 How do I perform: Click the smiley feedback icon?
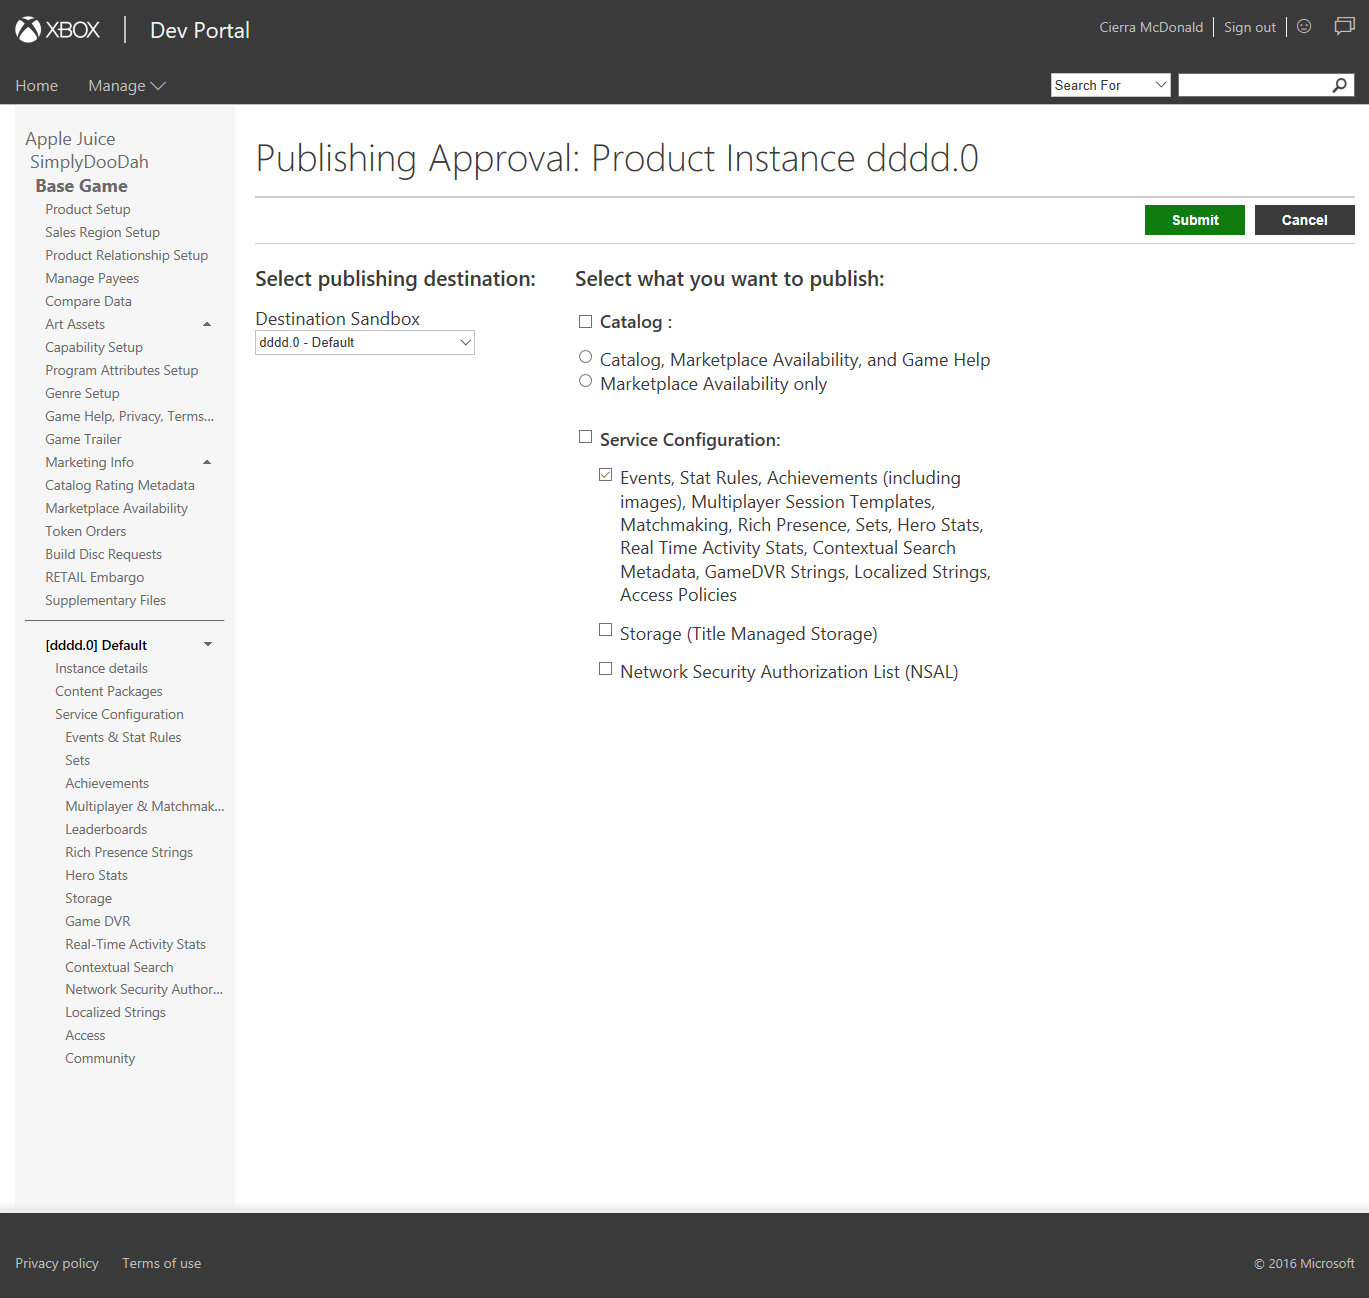click(1304, 26)
